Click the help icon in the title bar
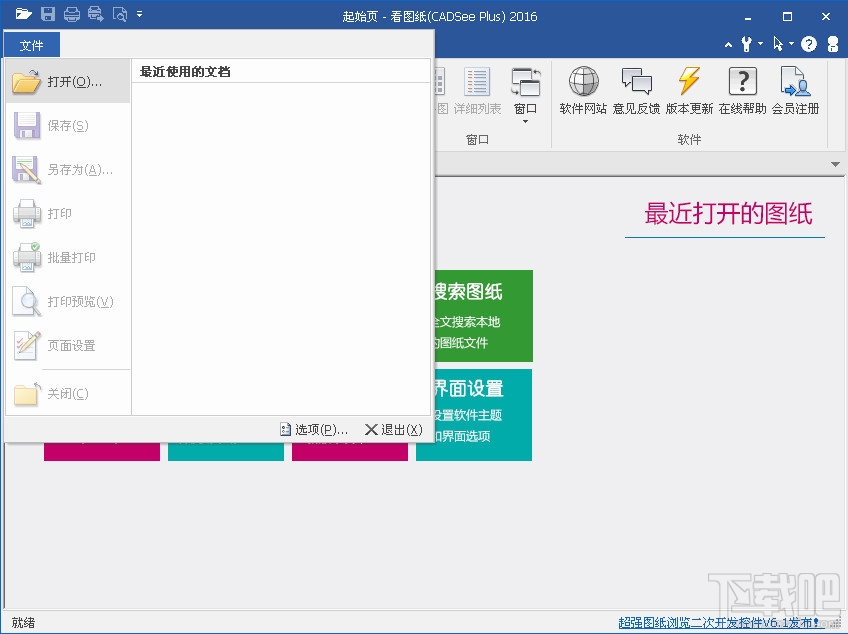This screenshot has width=848, height=634. (x=808, y=44)
